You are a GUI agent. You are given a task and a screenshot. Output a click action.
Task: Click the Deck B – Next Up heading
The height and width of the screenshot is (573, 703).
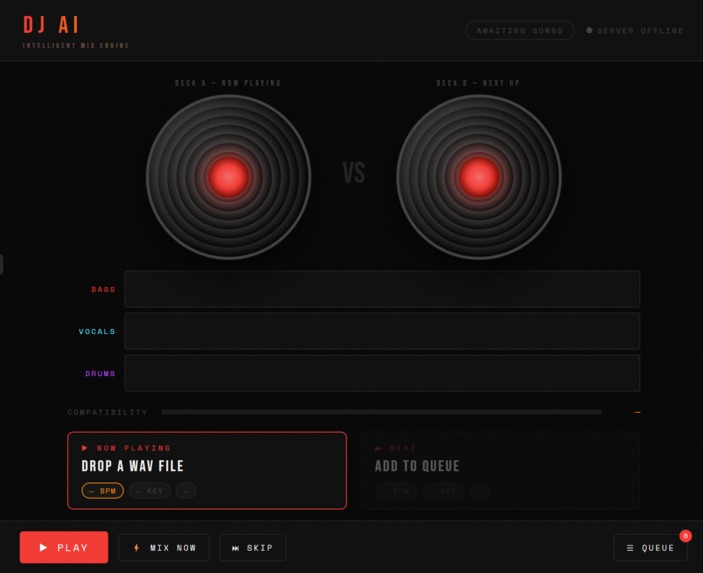[478, 83]
